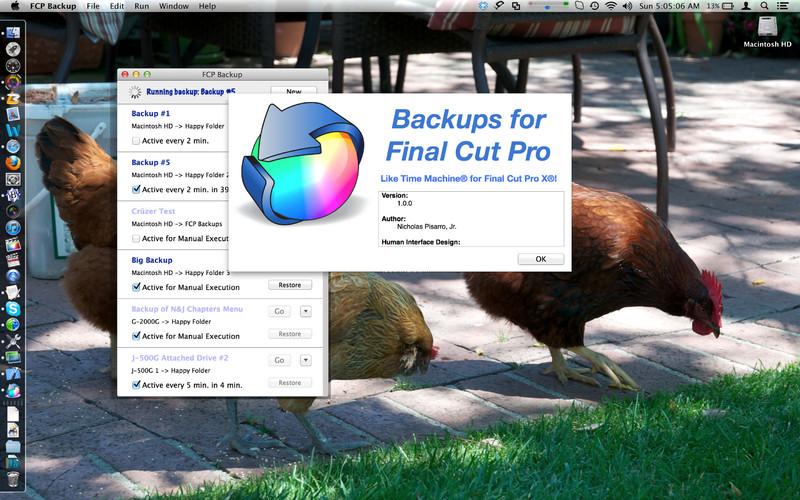Toggle J-500G Attached Drive #2 active checkbox

(136, 385)
